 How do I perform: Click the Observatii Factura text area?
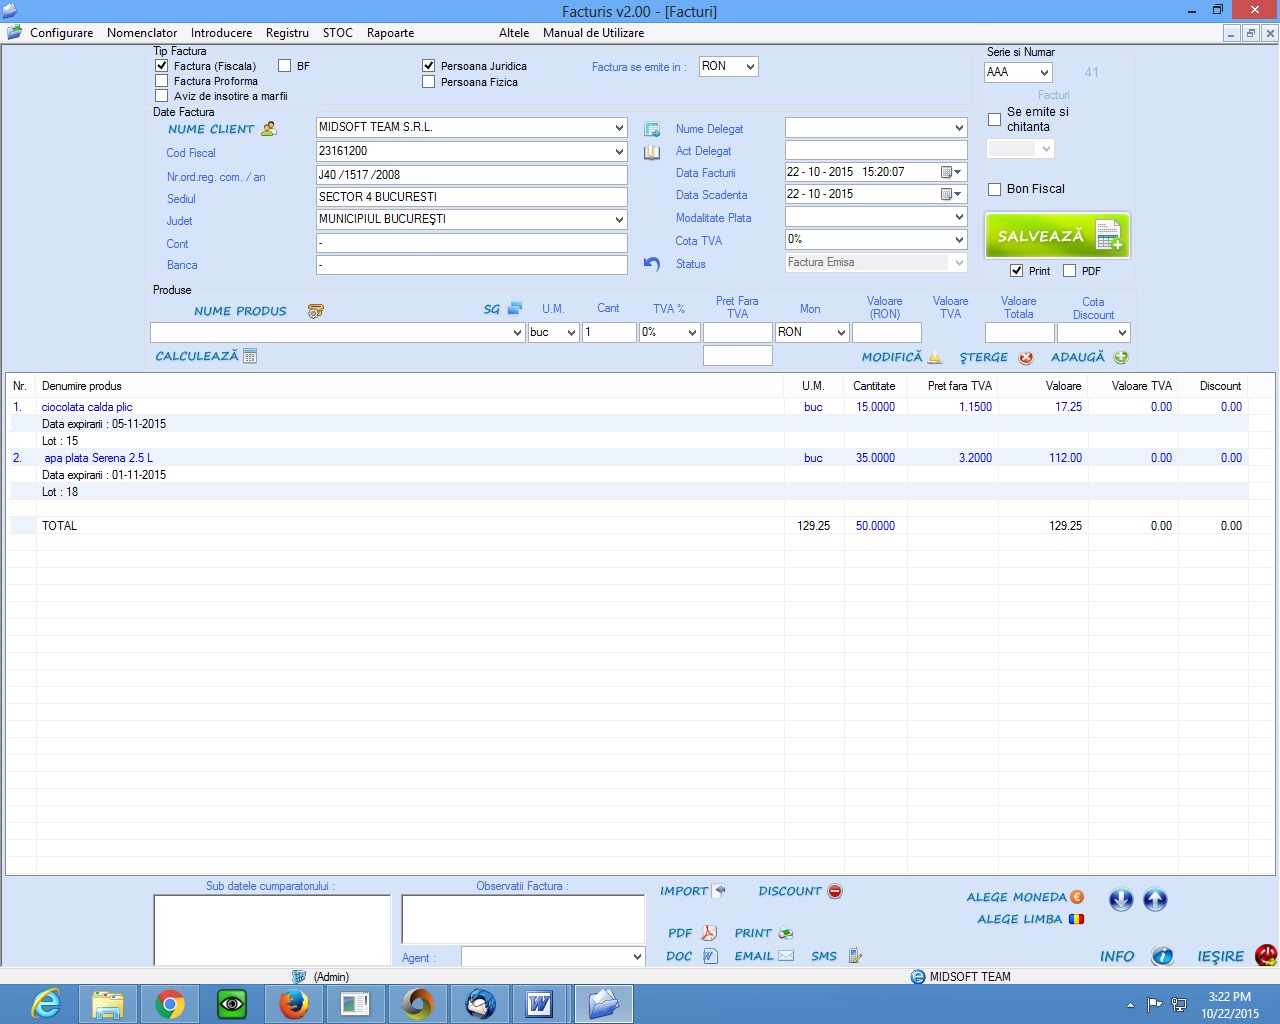523,919
